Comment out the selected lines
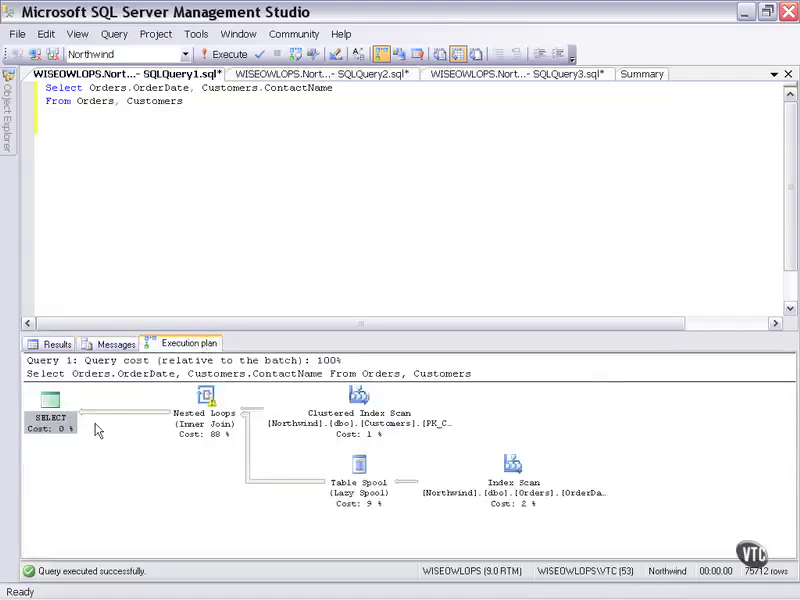Screen dimensions: 800x600 499,54
